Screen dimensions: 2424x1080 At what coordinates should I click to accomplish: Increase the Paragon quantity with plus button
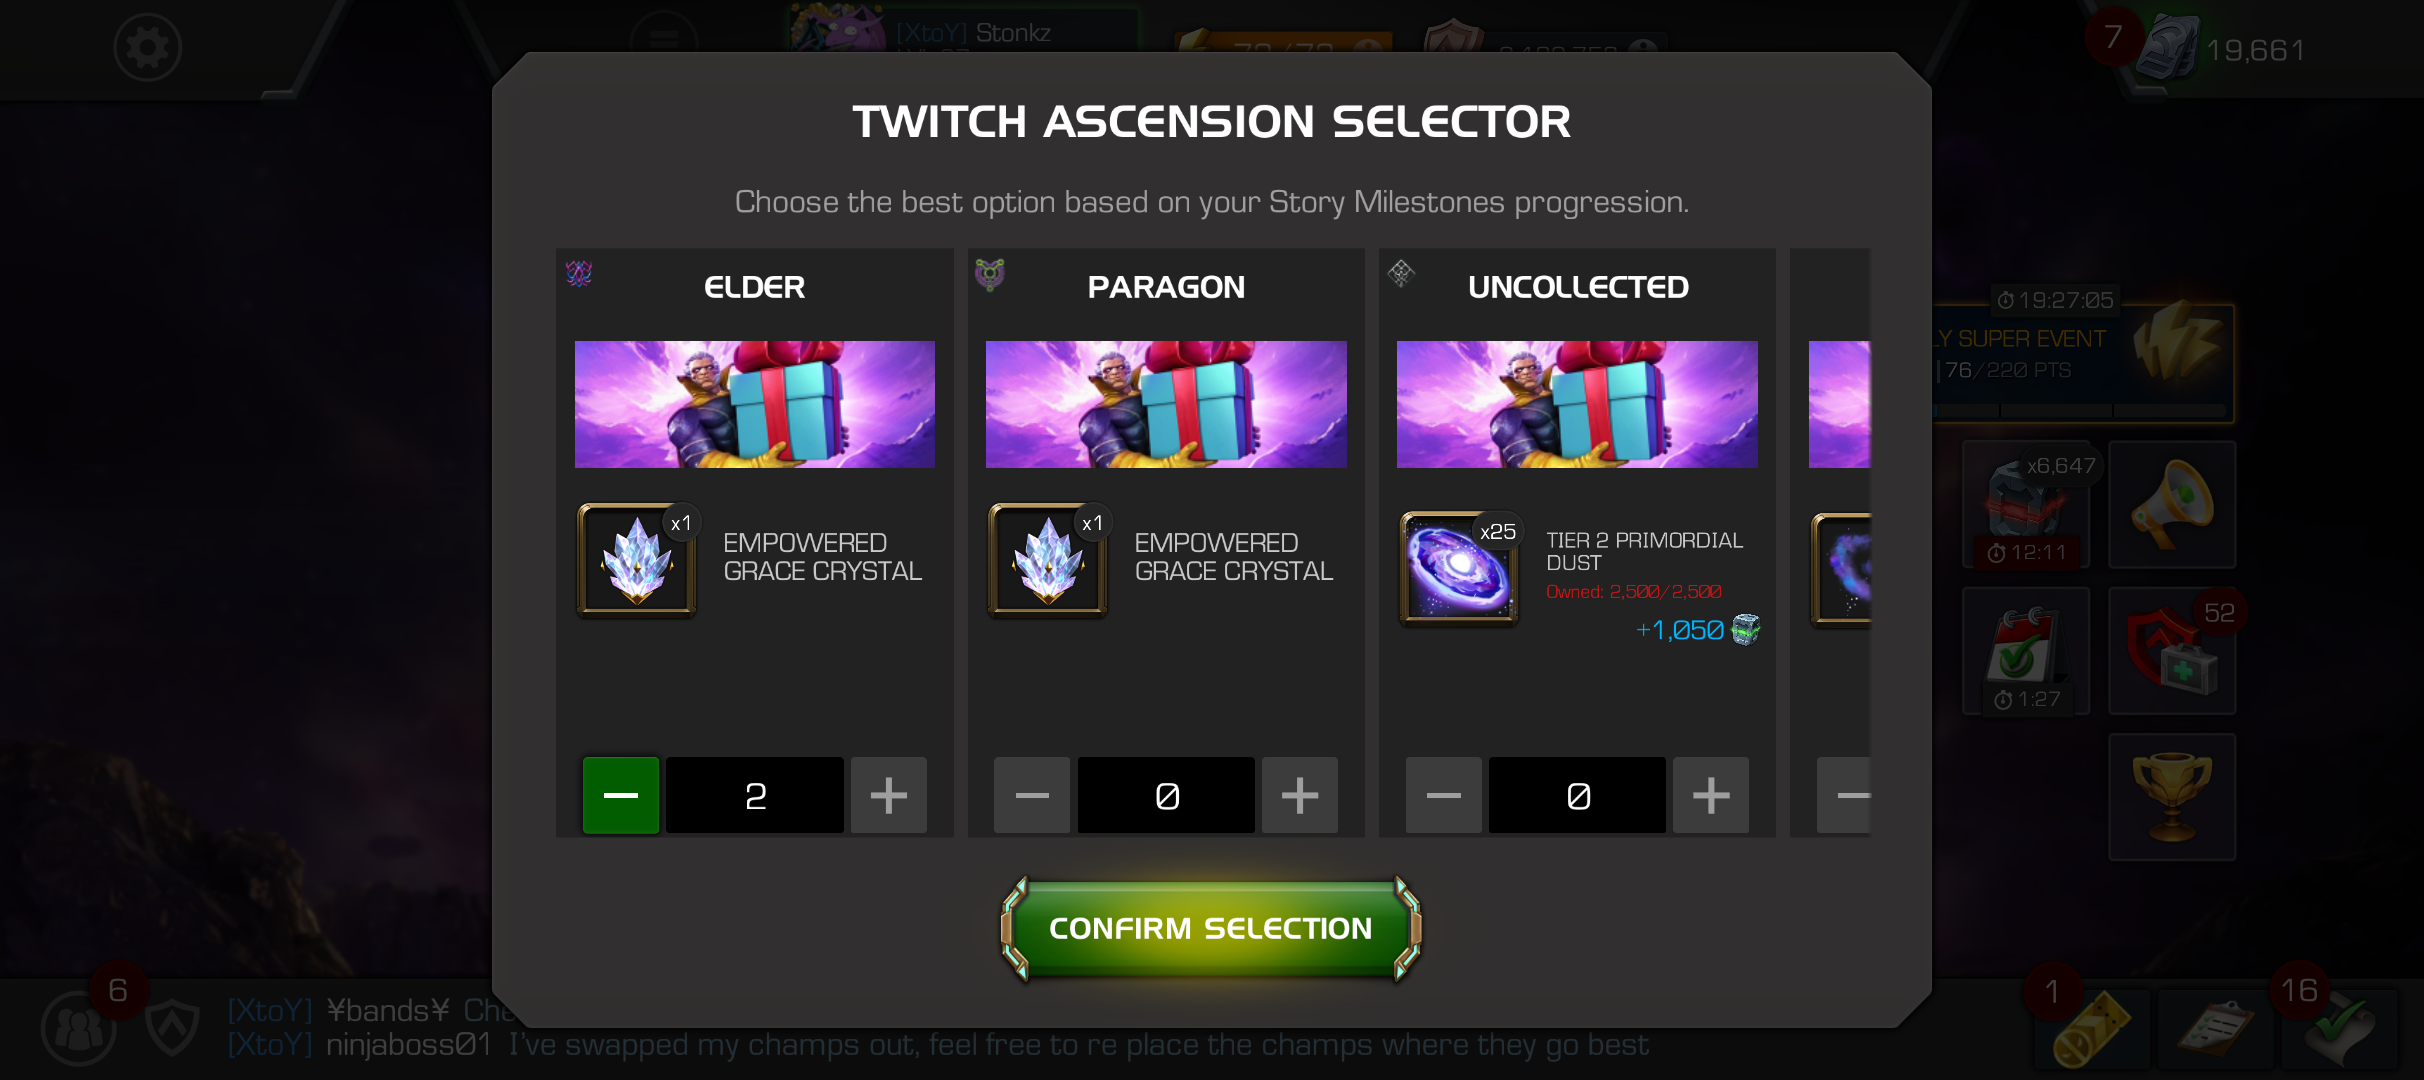tap(1300, 795)
